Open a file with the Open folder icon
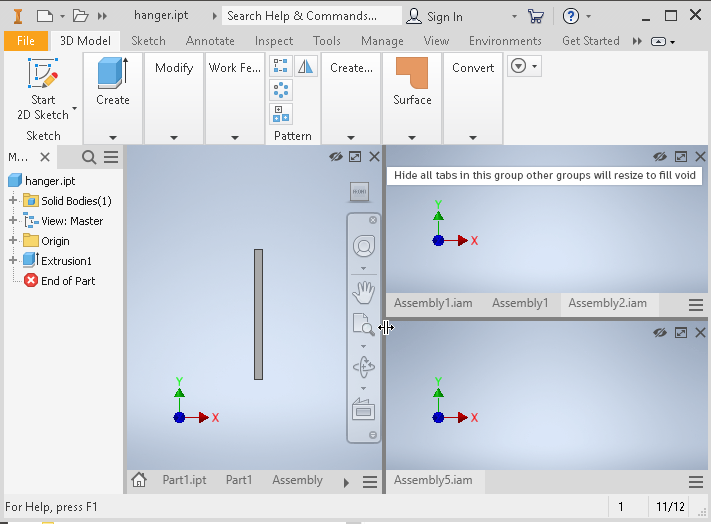 [x=81, y=16]
